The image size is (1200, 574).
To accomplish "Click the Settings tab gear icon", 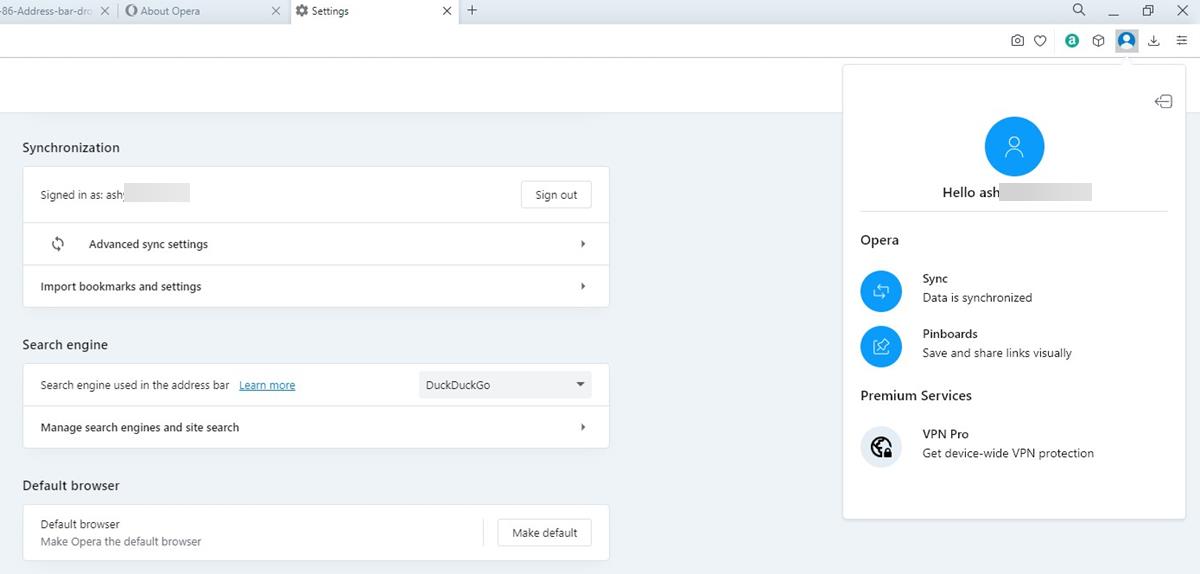I will (x=302, y=11).
